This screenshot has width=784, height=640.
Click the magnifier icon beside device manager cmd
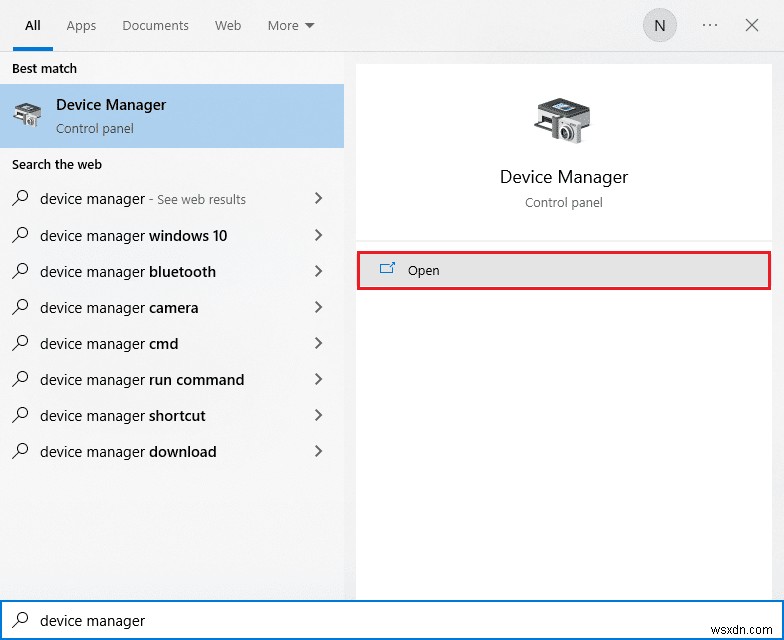tap(21, 344)
